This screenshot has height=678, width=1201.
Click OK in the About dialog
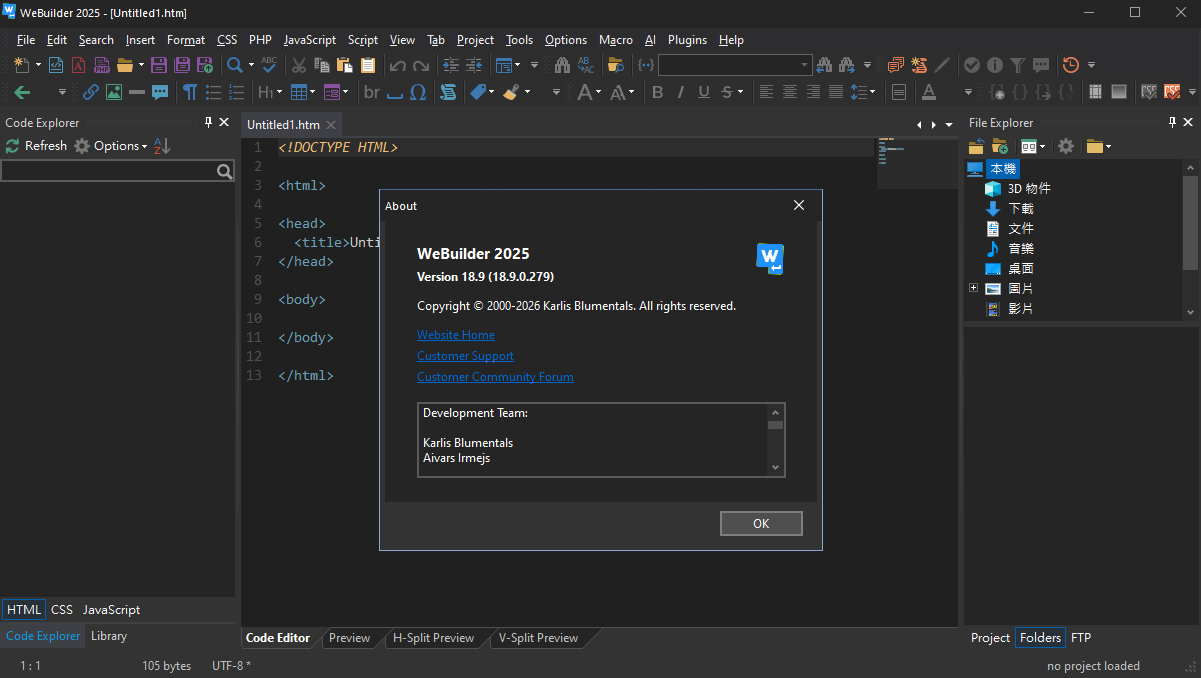click(x=761, y=523)
